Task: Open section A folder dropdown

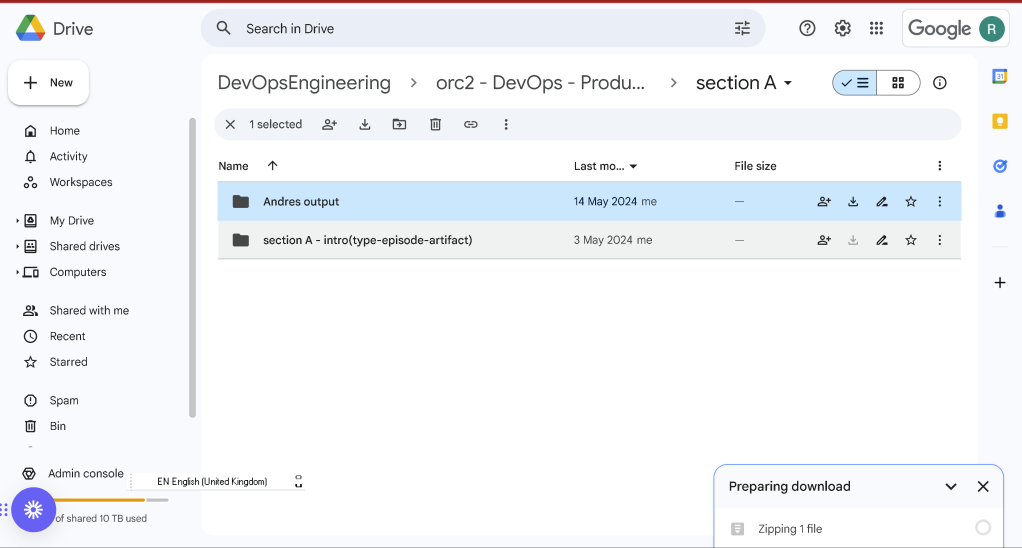Action: (787, 83)
